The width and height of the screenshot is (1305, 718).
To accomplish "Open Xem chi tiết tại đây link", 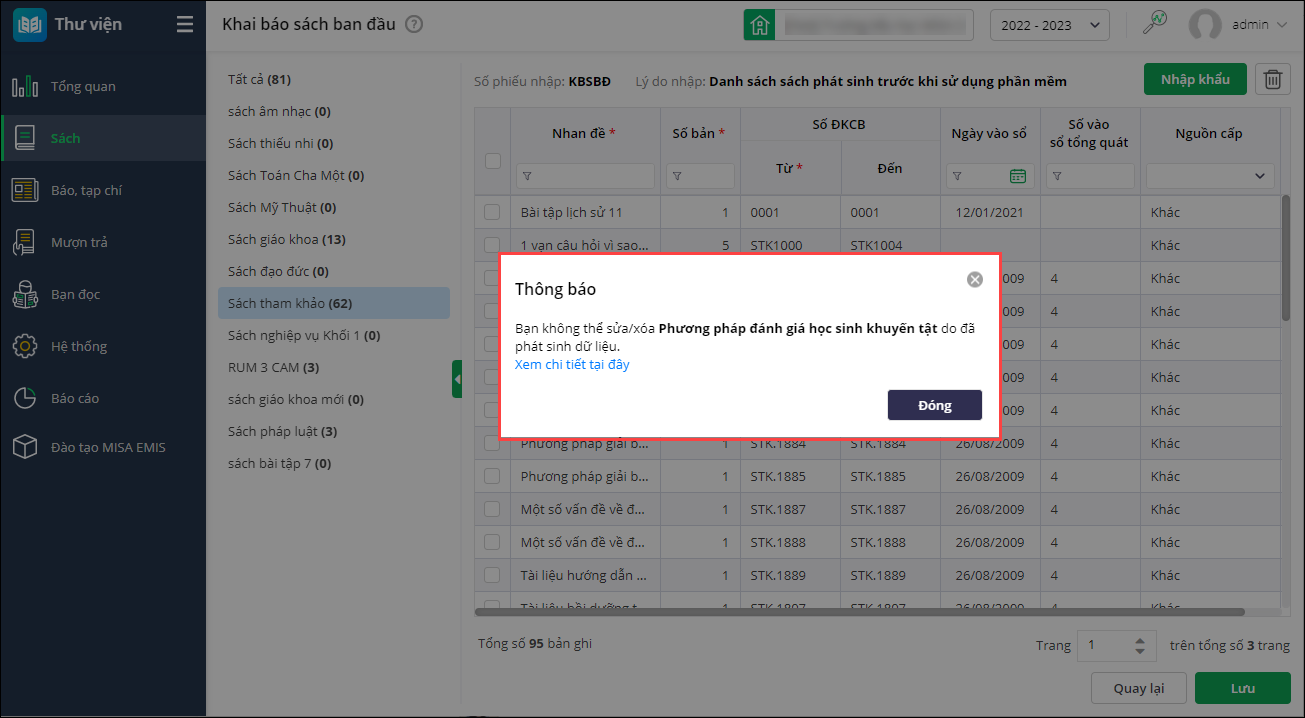I will [x=572, y=364].
